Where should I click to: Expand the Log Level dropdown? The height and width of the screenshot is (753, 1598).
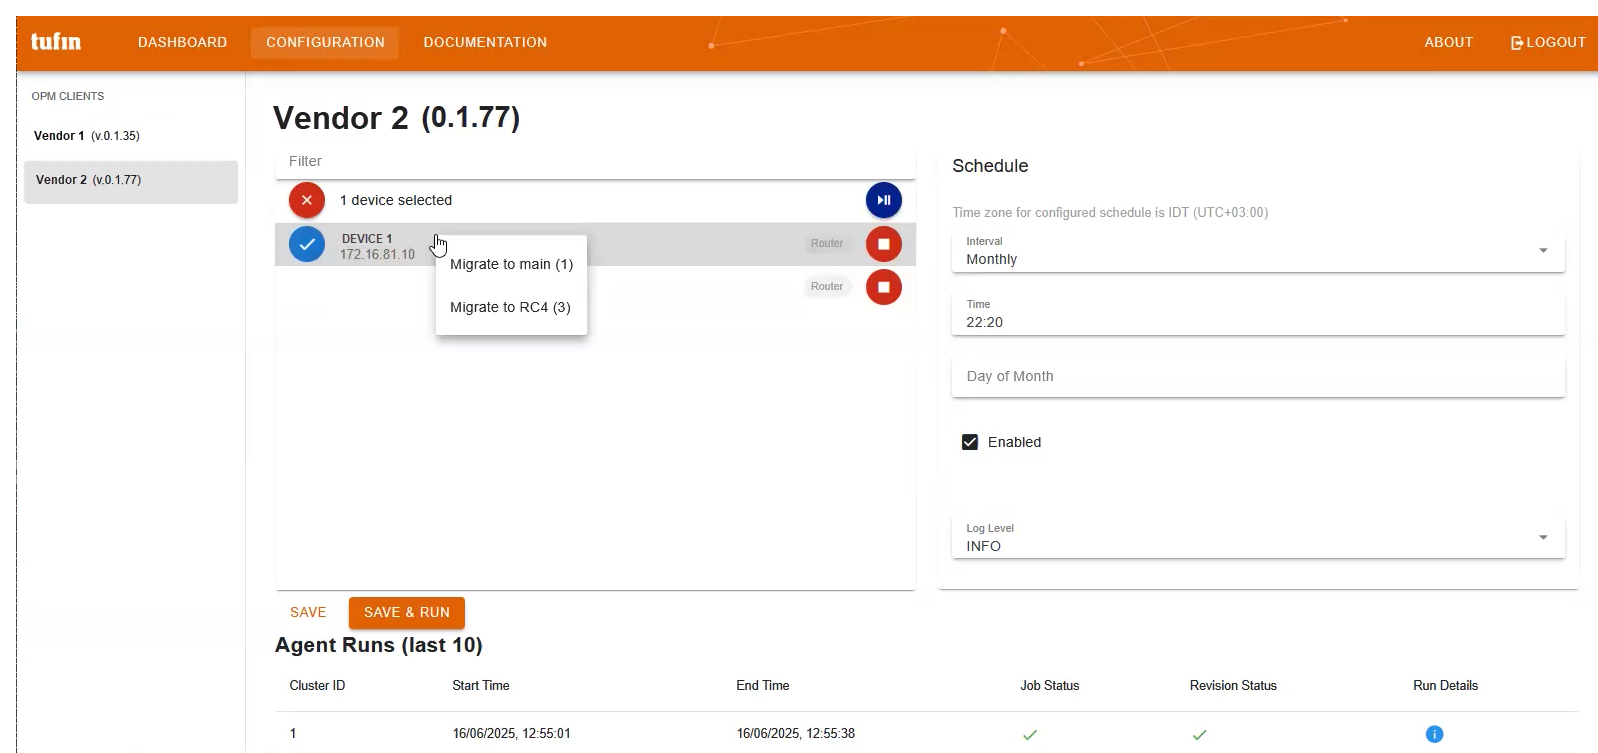[1257, 538]
